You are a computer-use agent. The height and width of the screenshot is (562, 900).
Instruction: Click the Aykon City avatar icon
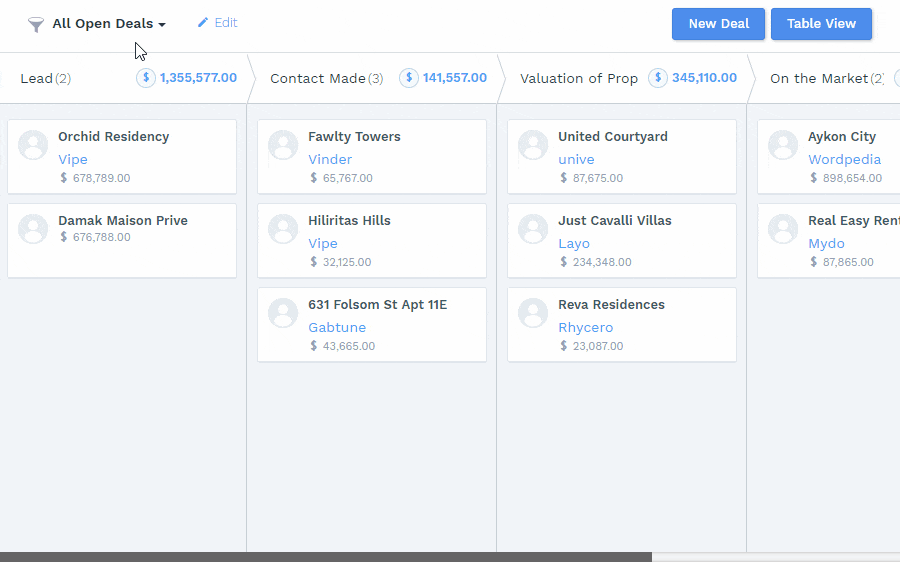783,145
